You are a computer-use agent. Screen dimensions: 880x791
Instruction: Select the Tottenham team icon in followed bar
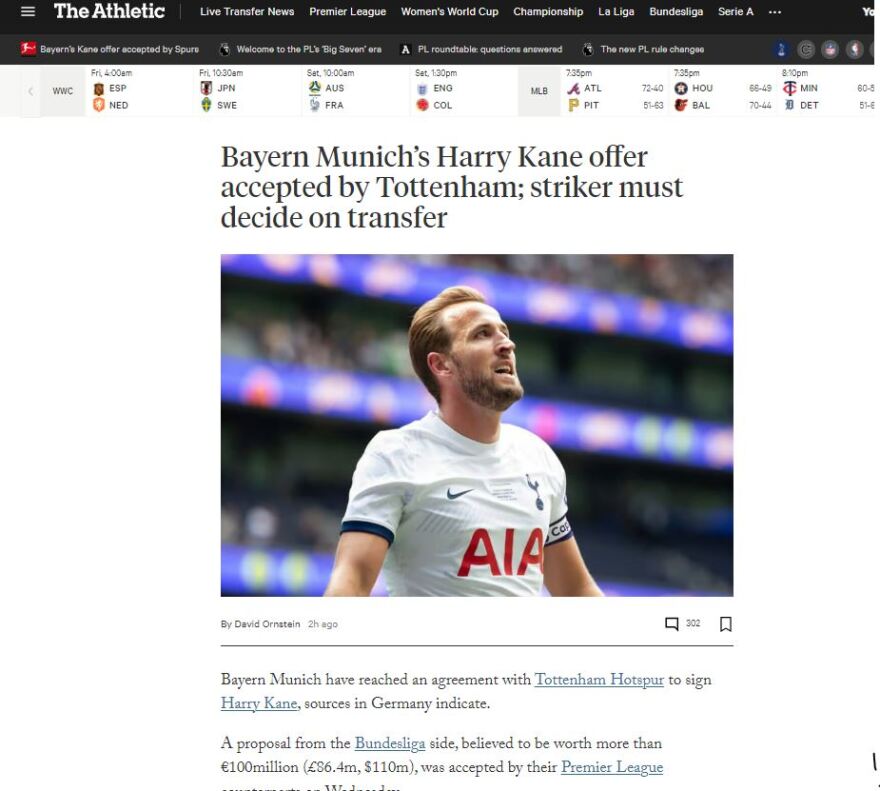[x=781, y=49]
